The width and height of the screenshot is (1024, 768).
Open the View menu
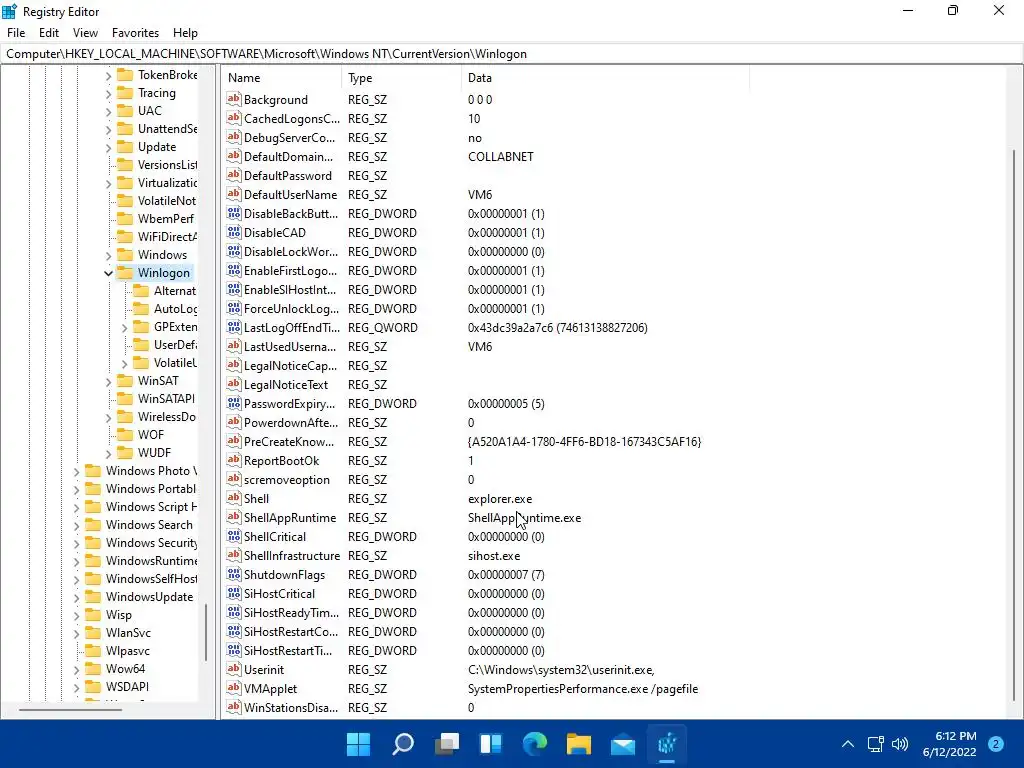coord(85,33)
